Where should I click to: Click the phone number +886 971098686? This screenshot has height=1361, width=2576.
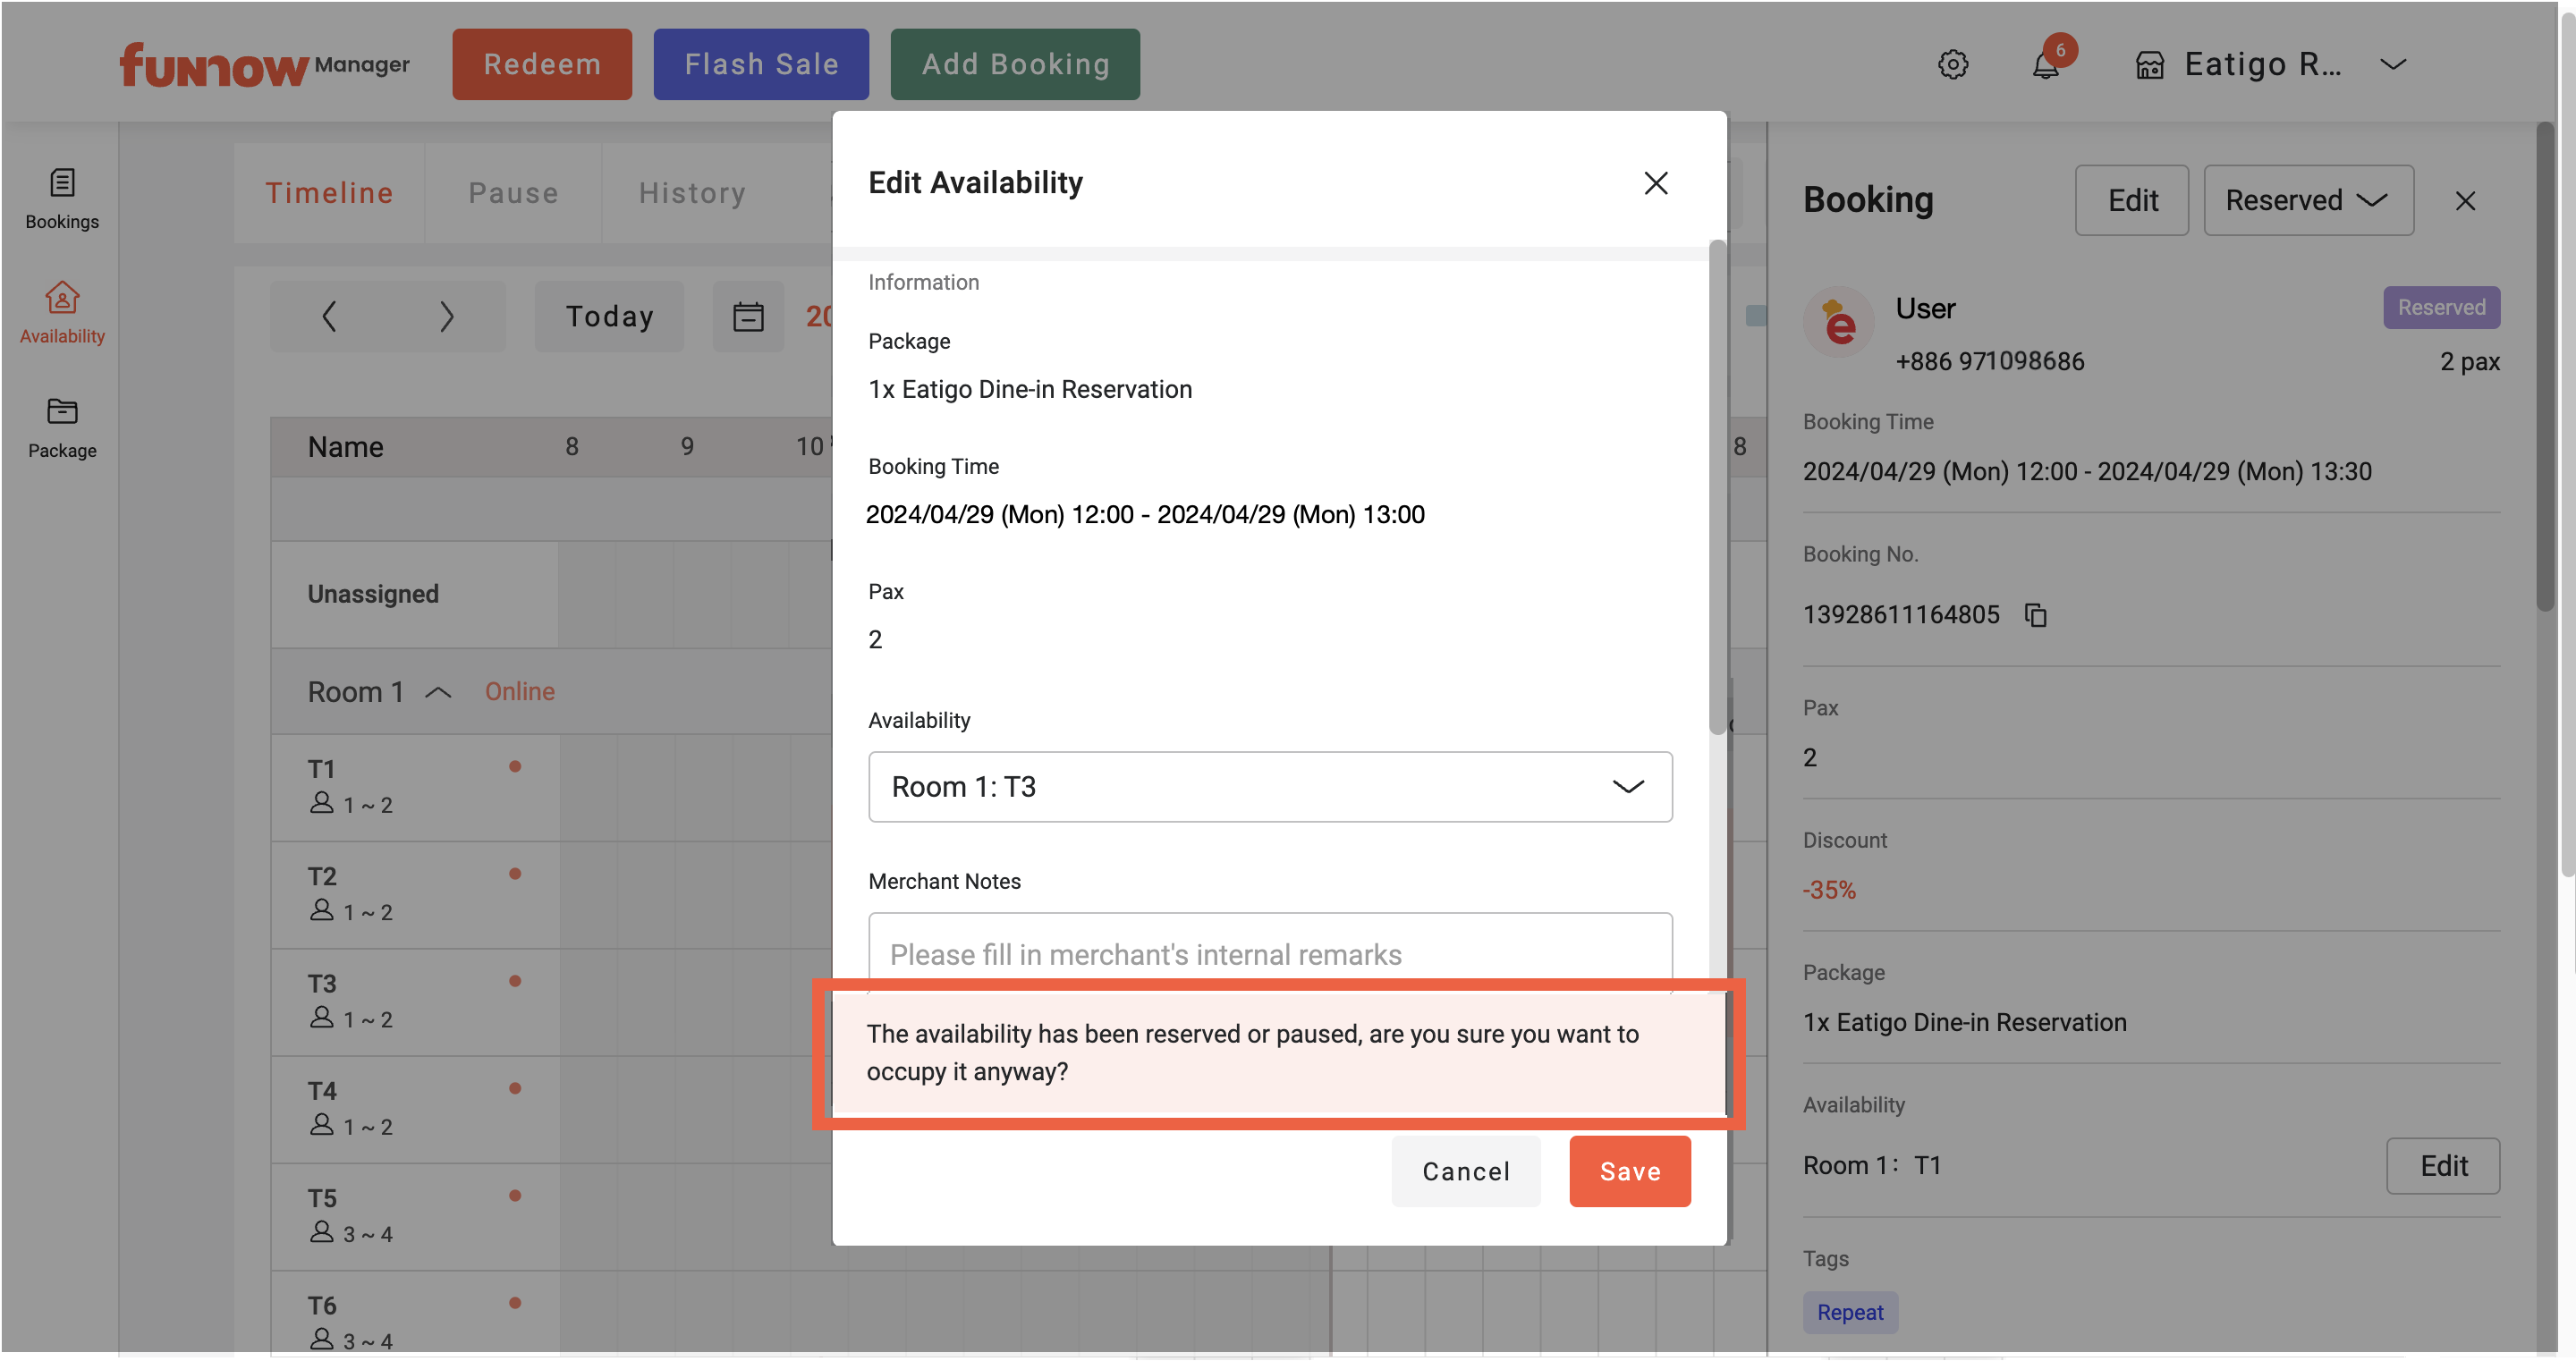tap(1989, 361)
